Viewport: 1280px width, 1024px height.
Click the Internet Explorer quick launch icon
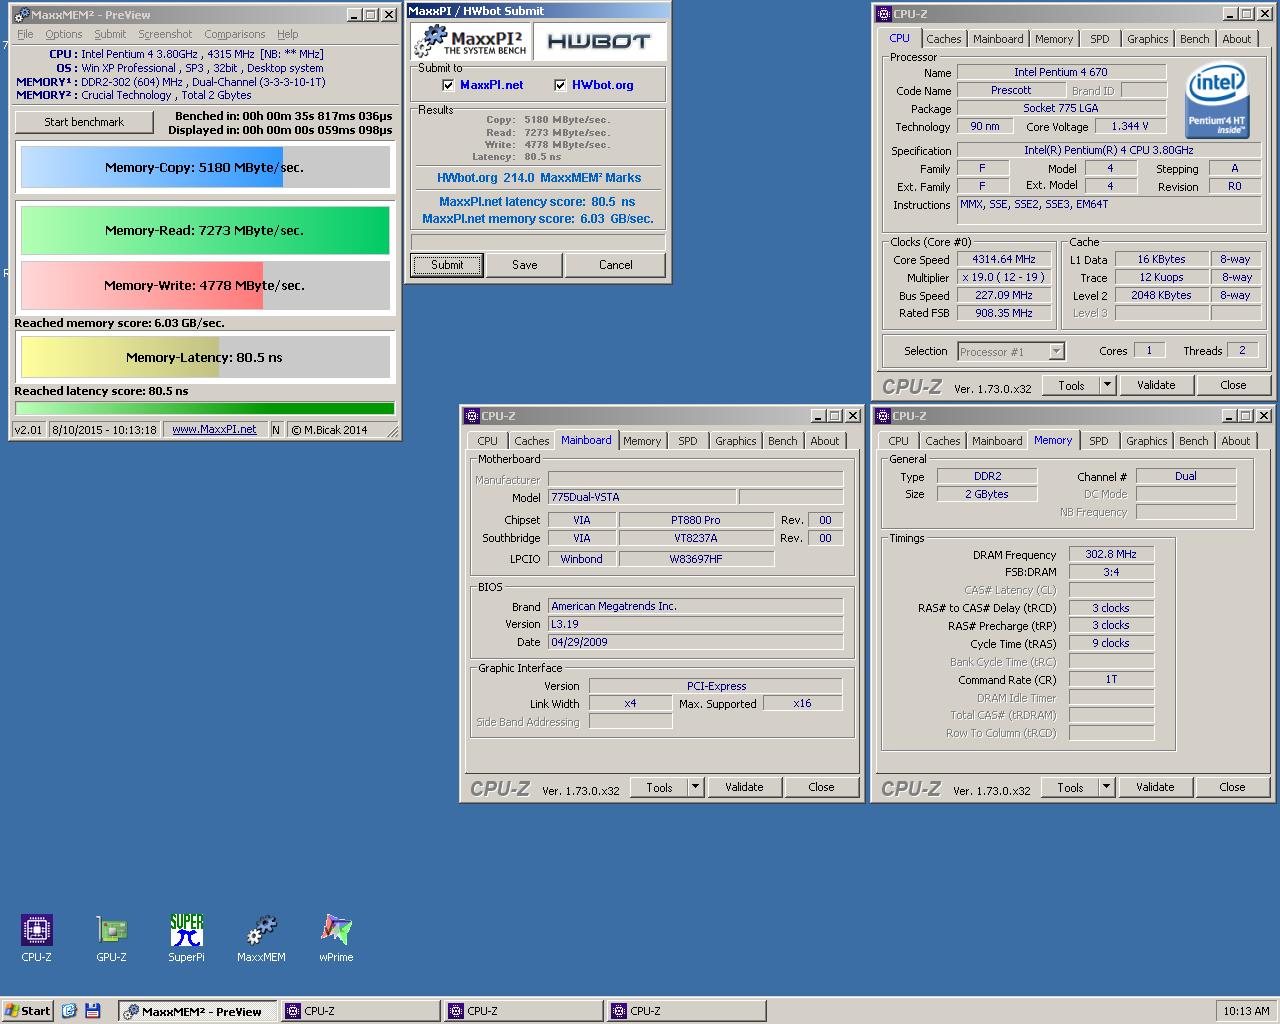(x=69, y=1011)
